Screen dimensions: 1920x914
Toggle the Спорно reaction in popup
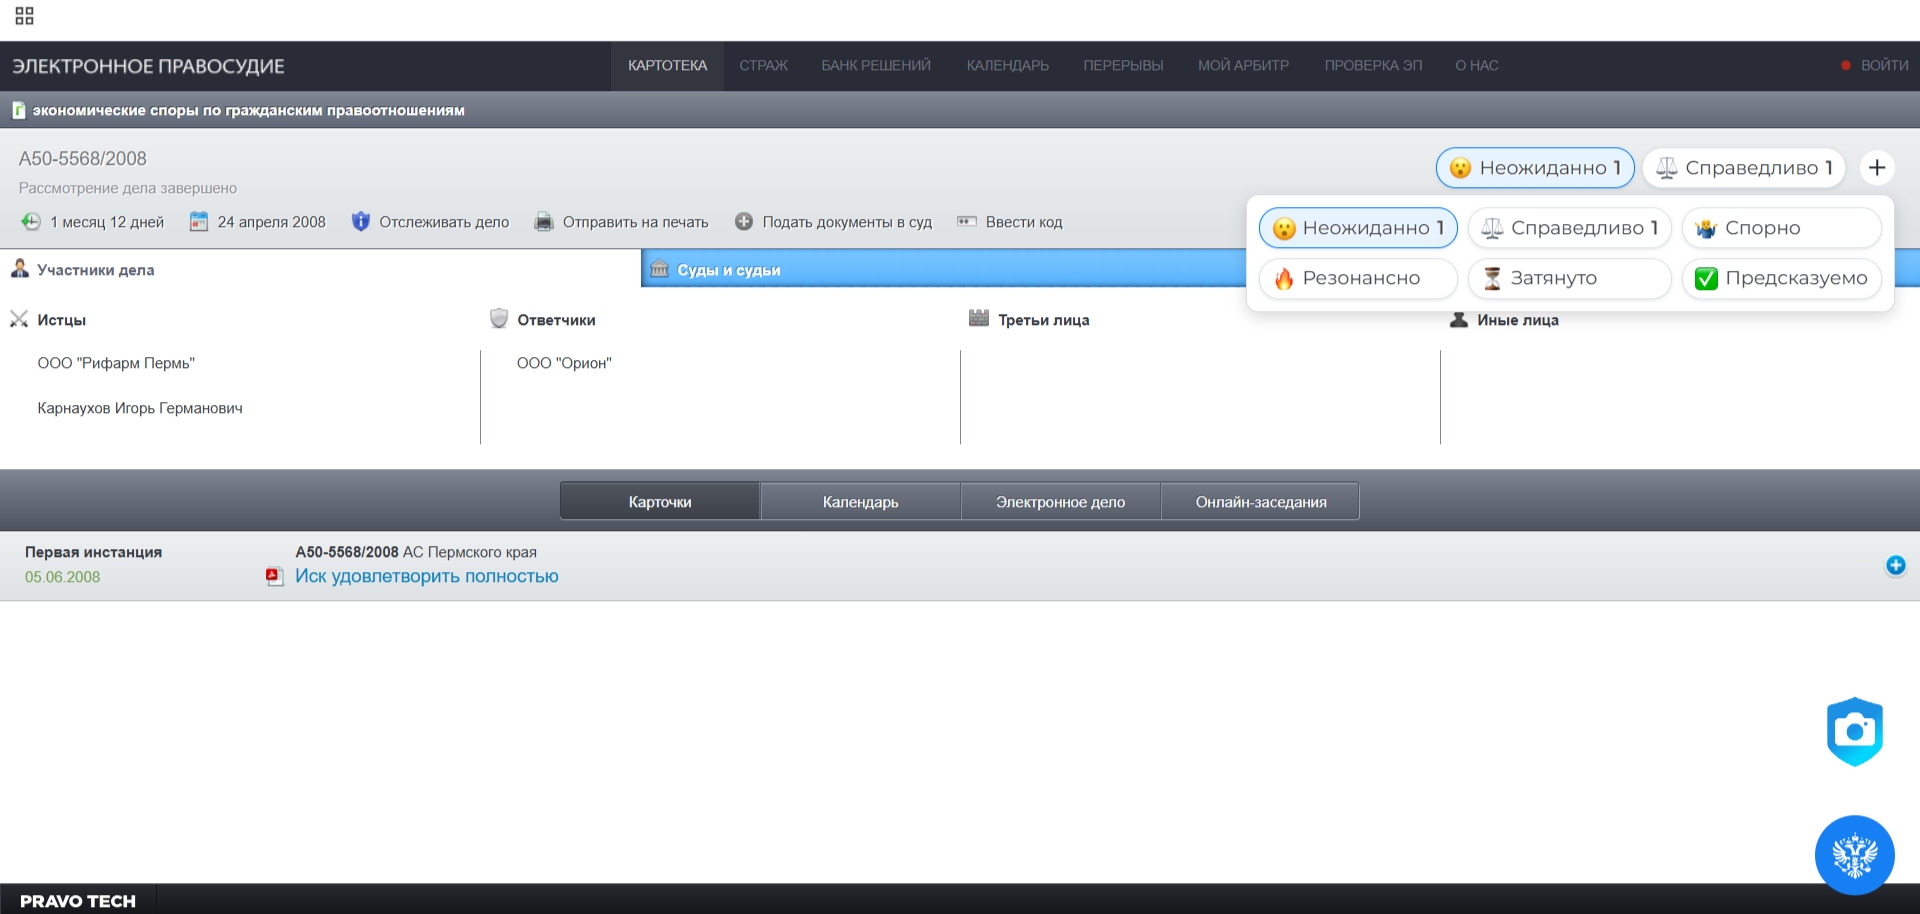pos(1781,228)
